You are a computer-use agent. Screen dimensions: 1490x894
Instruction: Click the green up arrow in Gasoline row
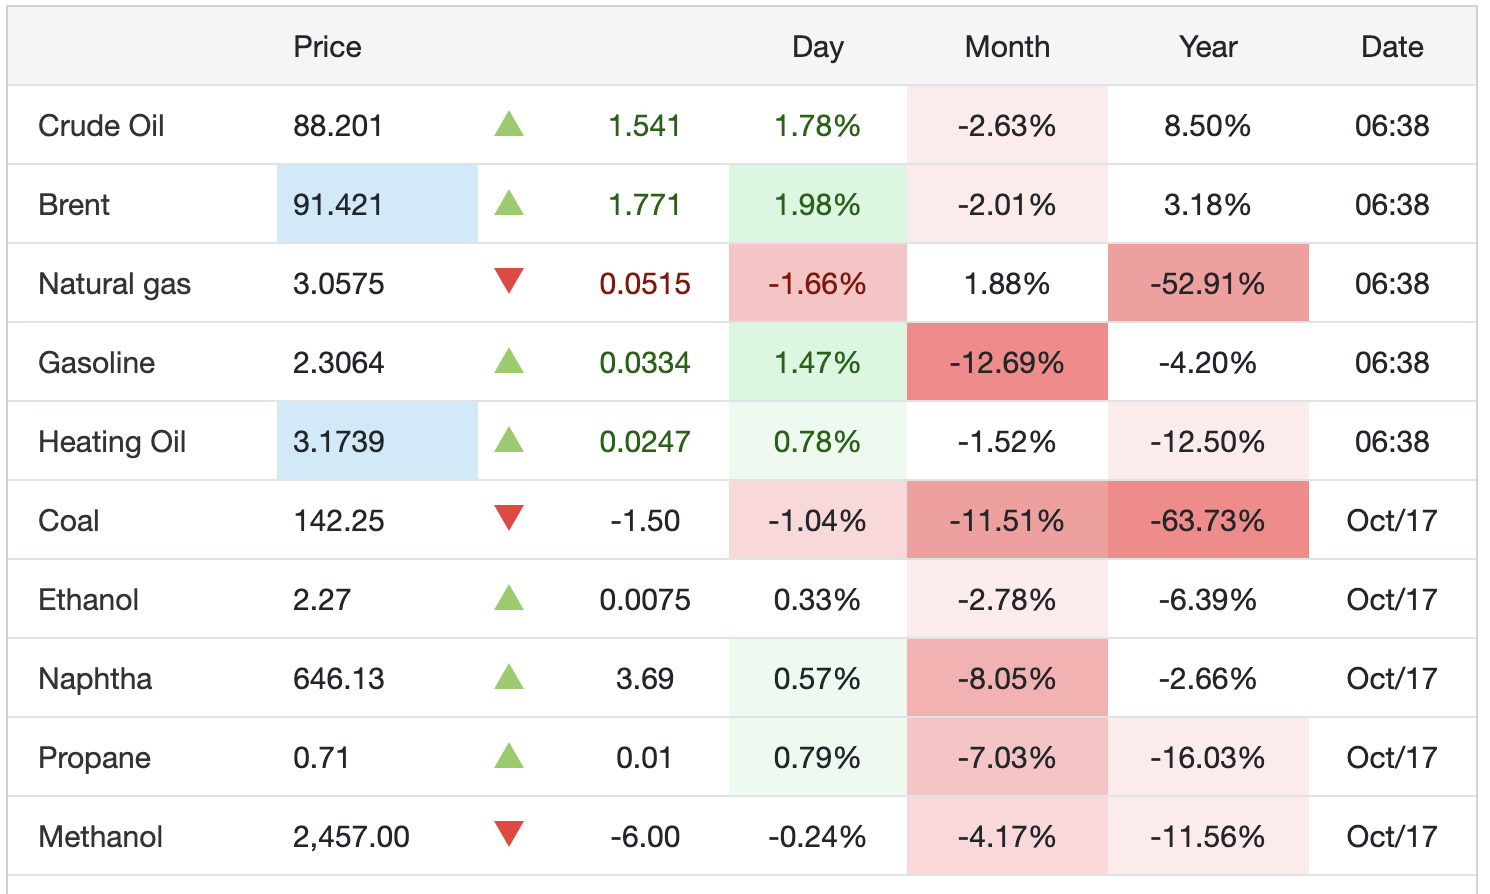tap(509, 361)
